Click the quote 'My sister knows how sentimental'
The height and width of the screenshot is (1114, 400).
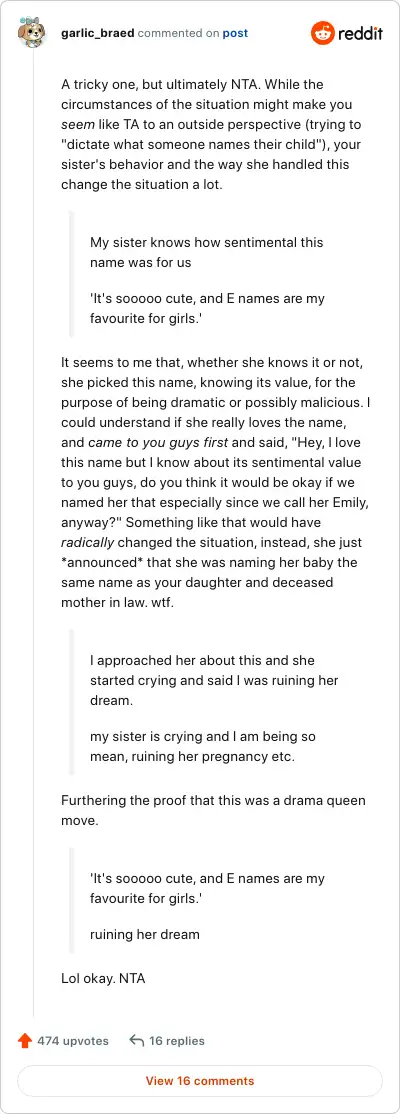coord(207,252)
